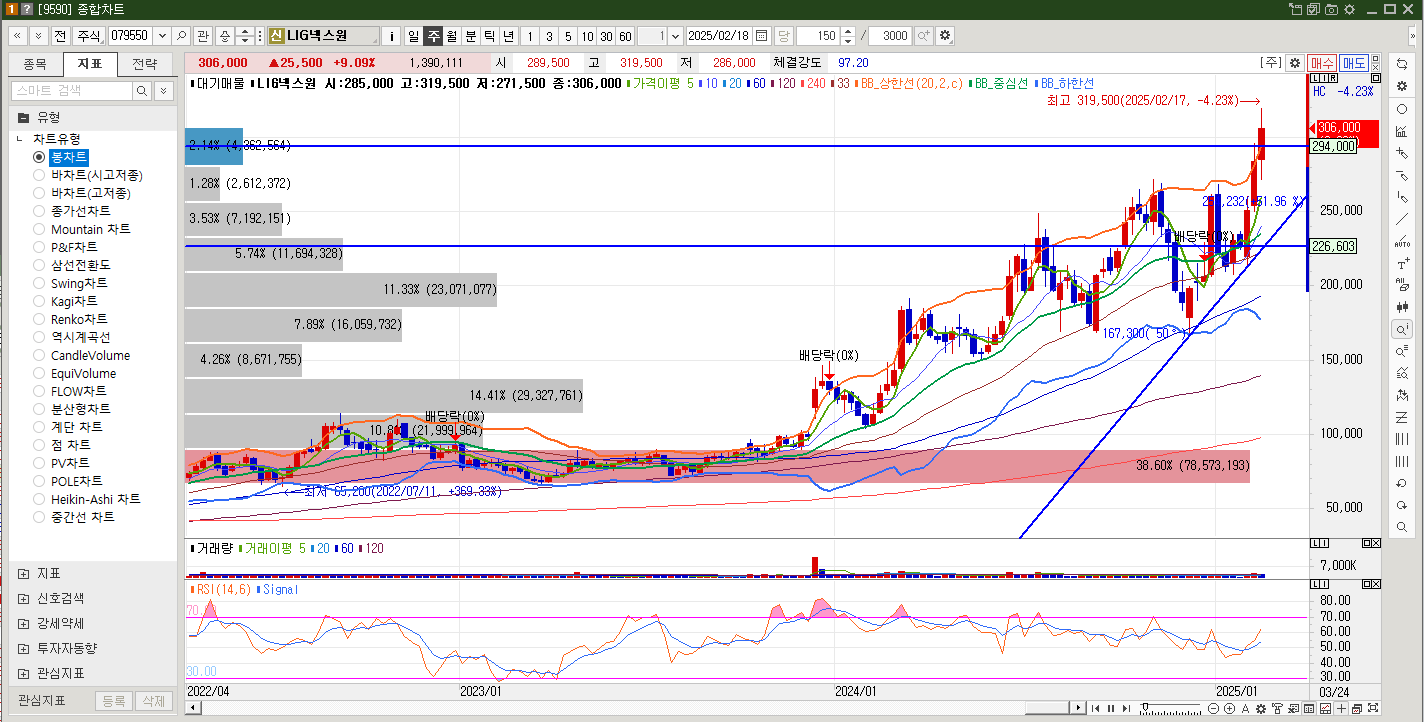Viewport: 1424px width, 722px height.
Task: Open chart settings gear in top toolbar
Action: [945, 35]
